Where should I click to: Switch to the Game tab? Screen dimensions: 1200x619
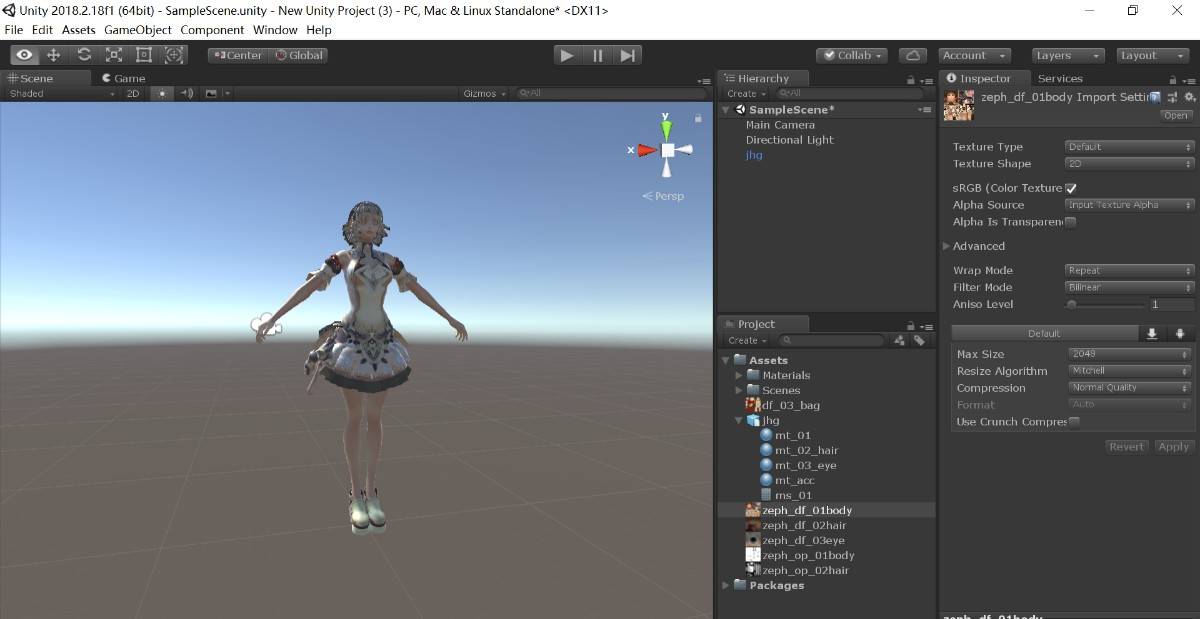124,78
